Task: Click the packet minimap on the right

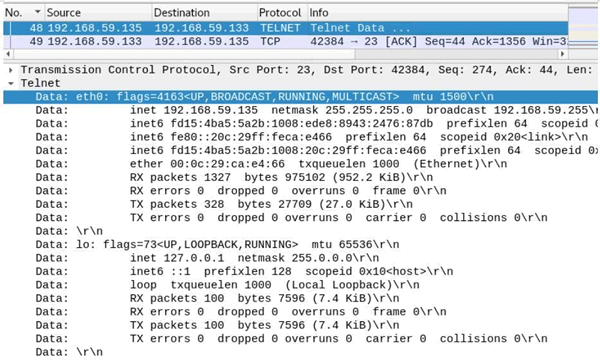Action: pyautogui.click(x=584, y=27)
